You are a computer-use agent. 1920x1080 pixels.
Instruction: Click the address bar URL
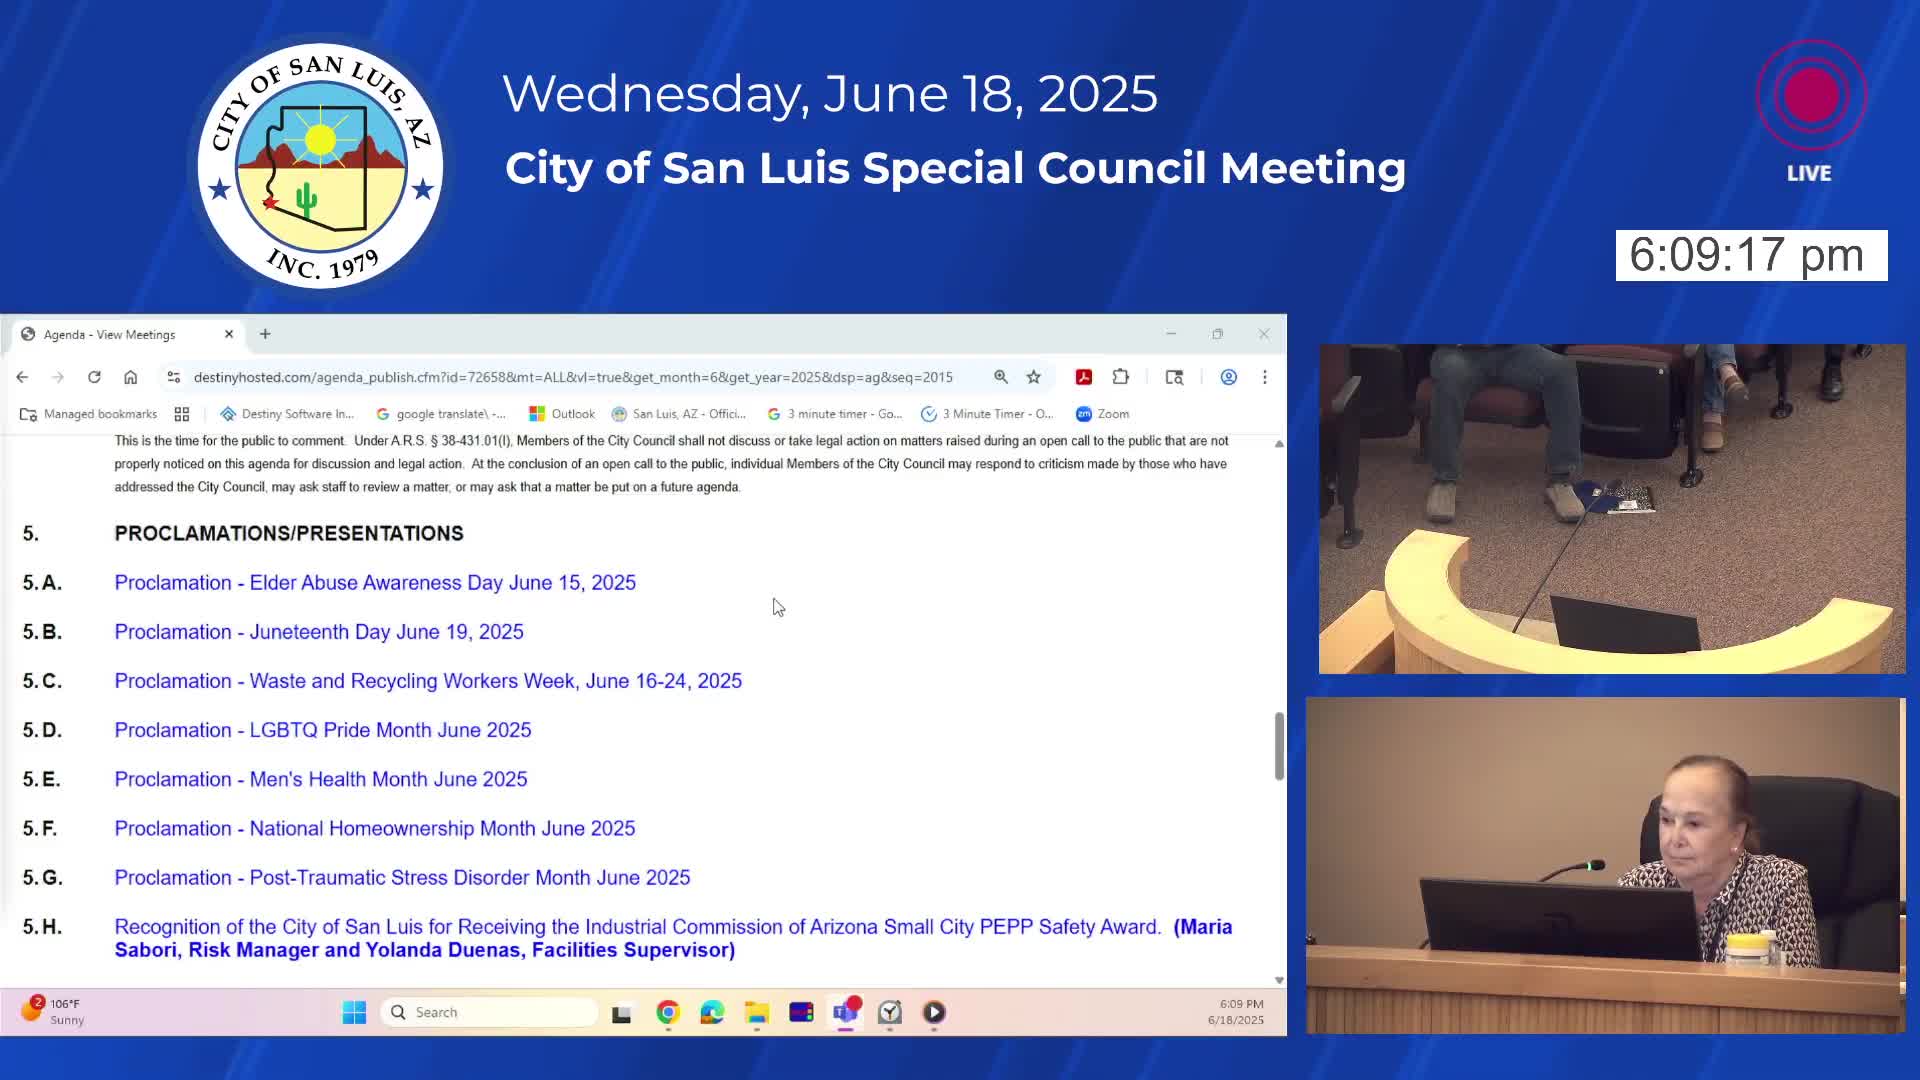pyautogui.click(x=573, y=377)
